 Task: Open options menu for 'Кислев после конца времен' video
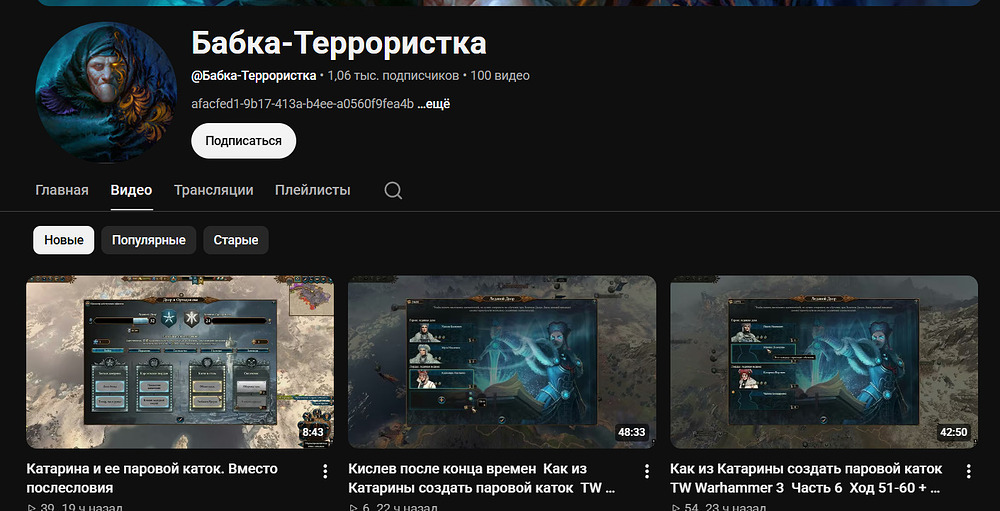pyautogui.click(x=647, y=471)
